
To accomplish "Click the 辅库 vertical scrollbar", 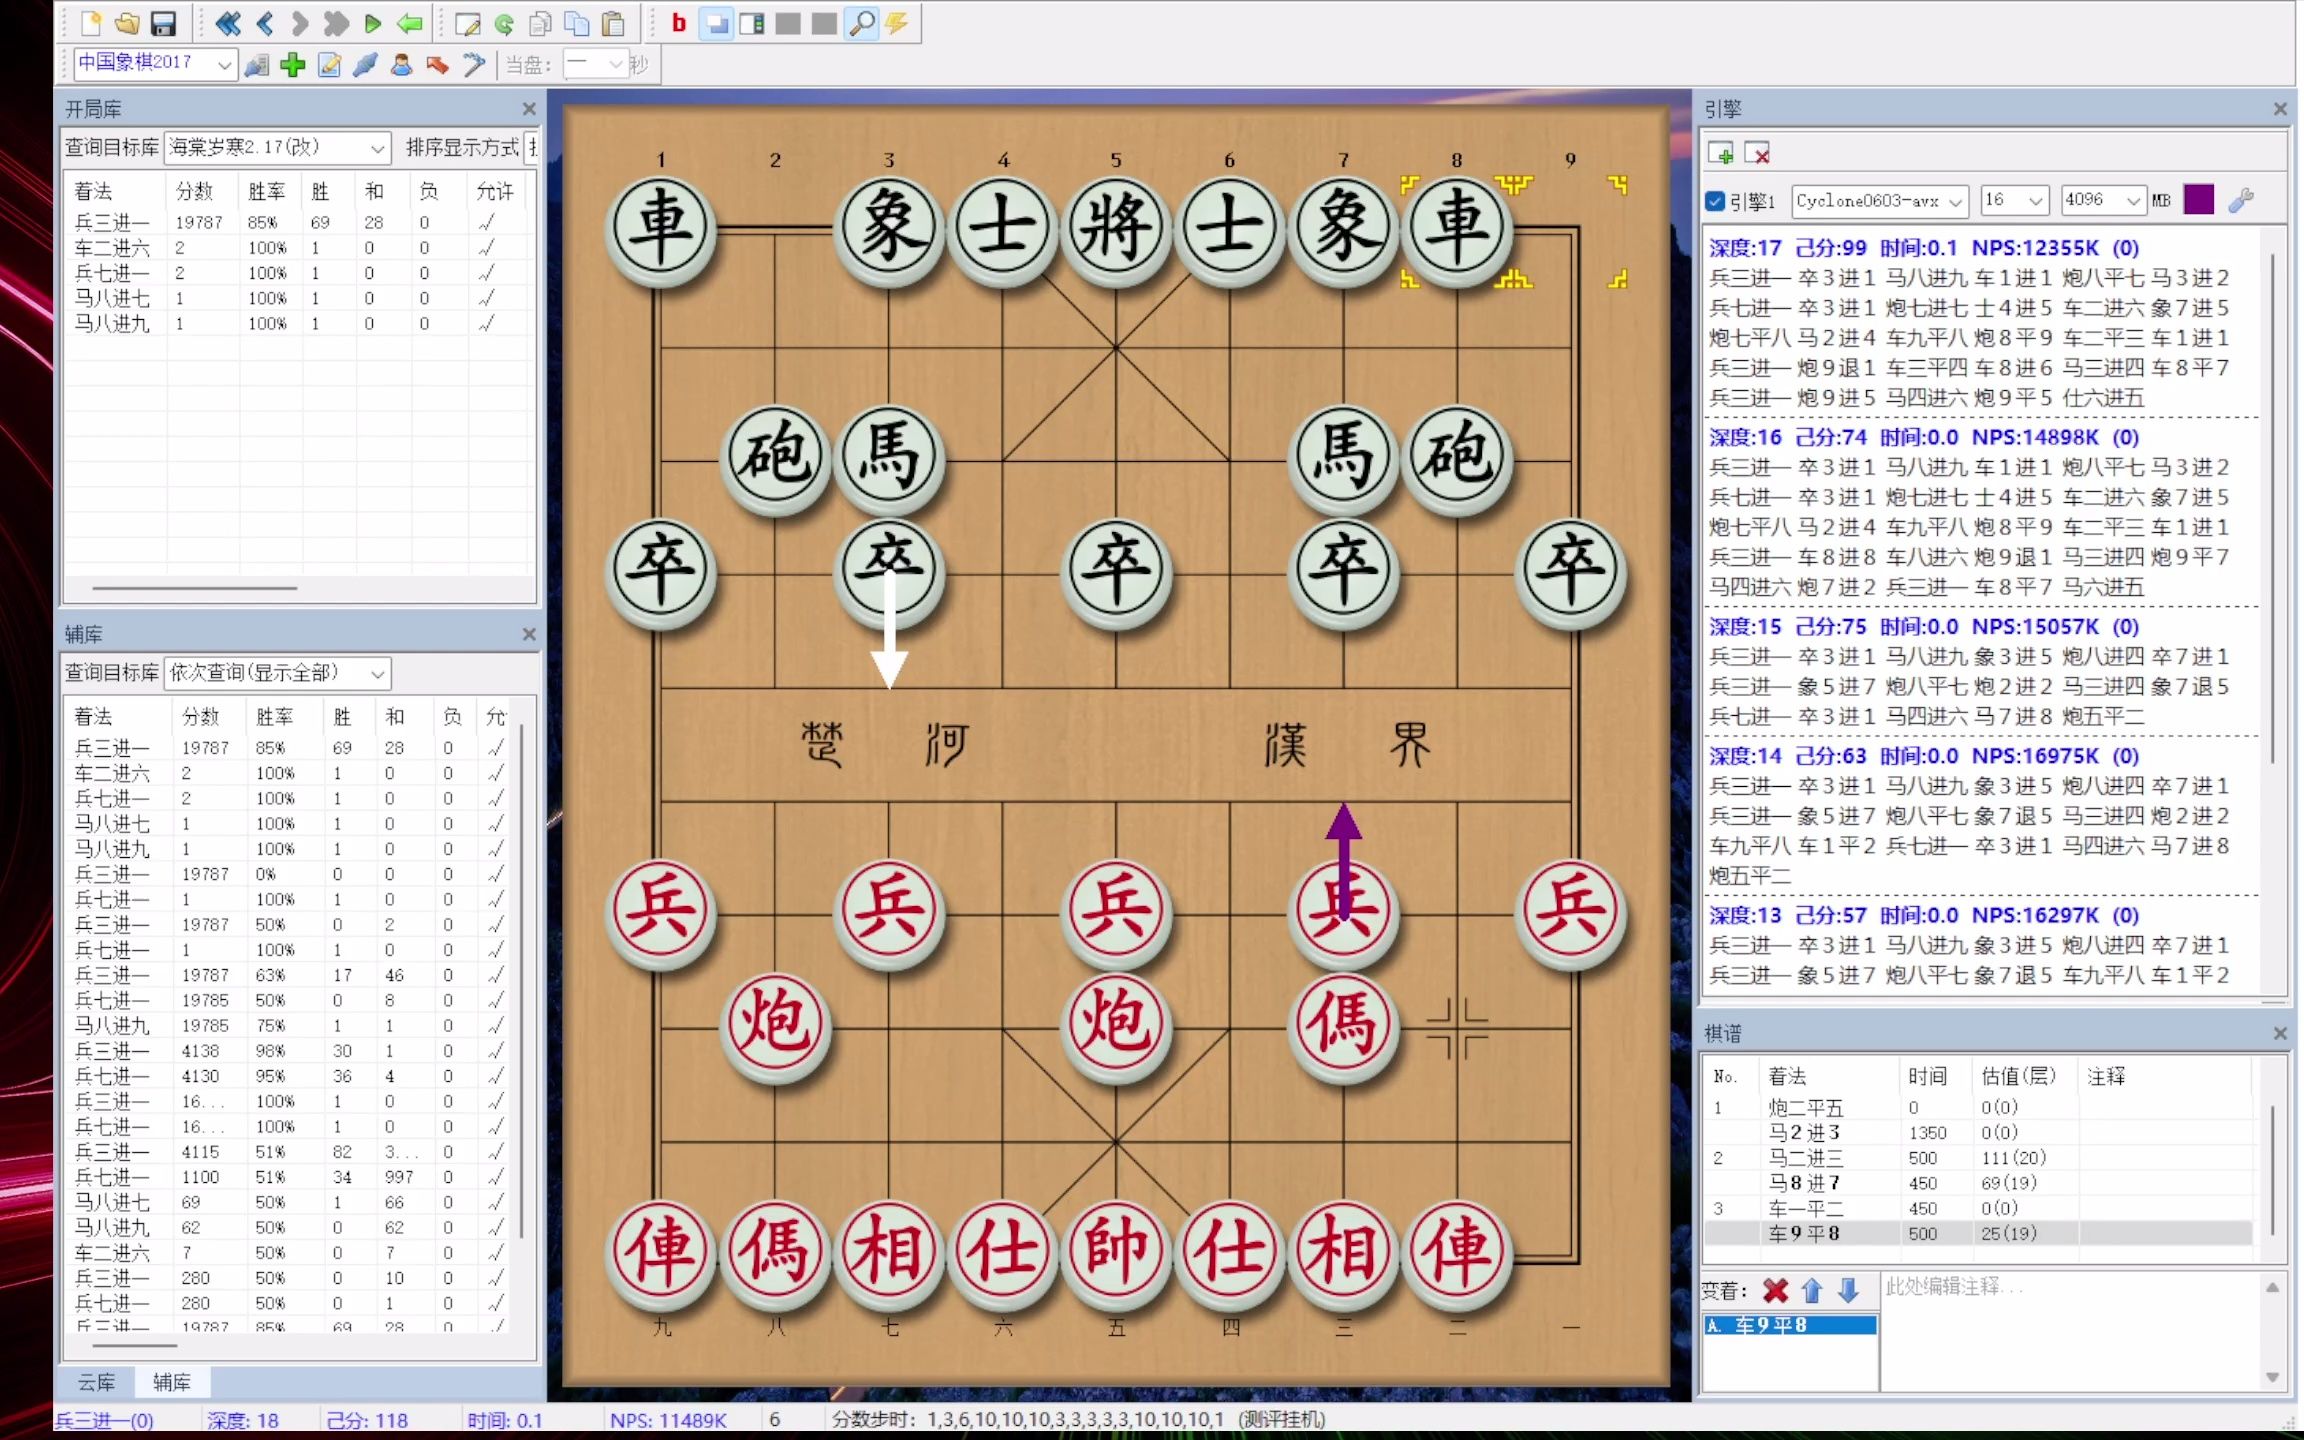I will coord(521,980).
